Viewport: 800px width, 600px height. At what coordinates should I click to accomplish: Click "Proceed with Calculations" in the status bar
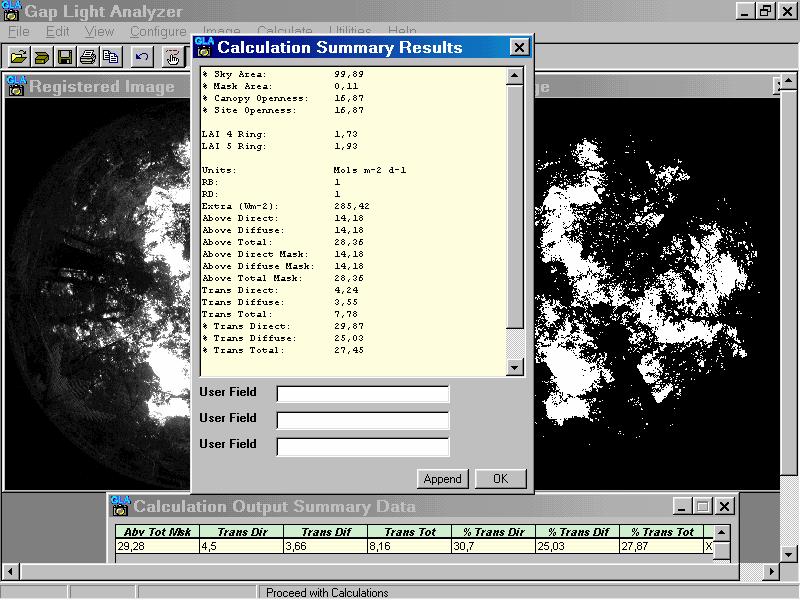point(327,592)
